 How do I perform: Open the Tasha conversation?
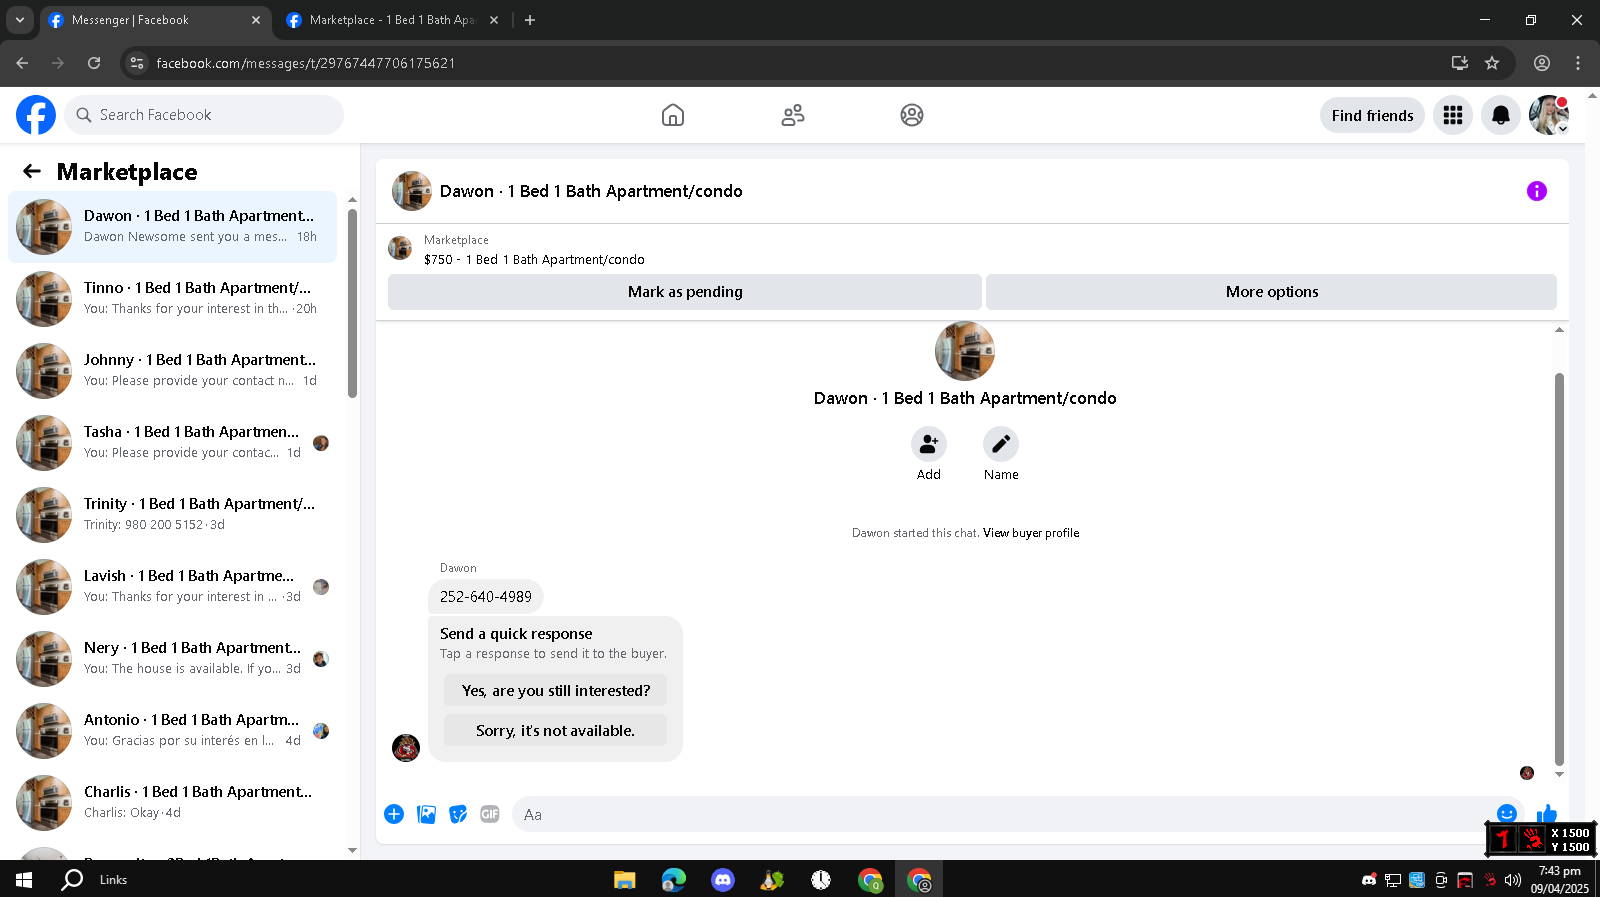tap(172, 443)
